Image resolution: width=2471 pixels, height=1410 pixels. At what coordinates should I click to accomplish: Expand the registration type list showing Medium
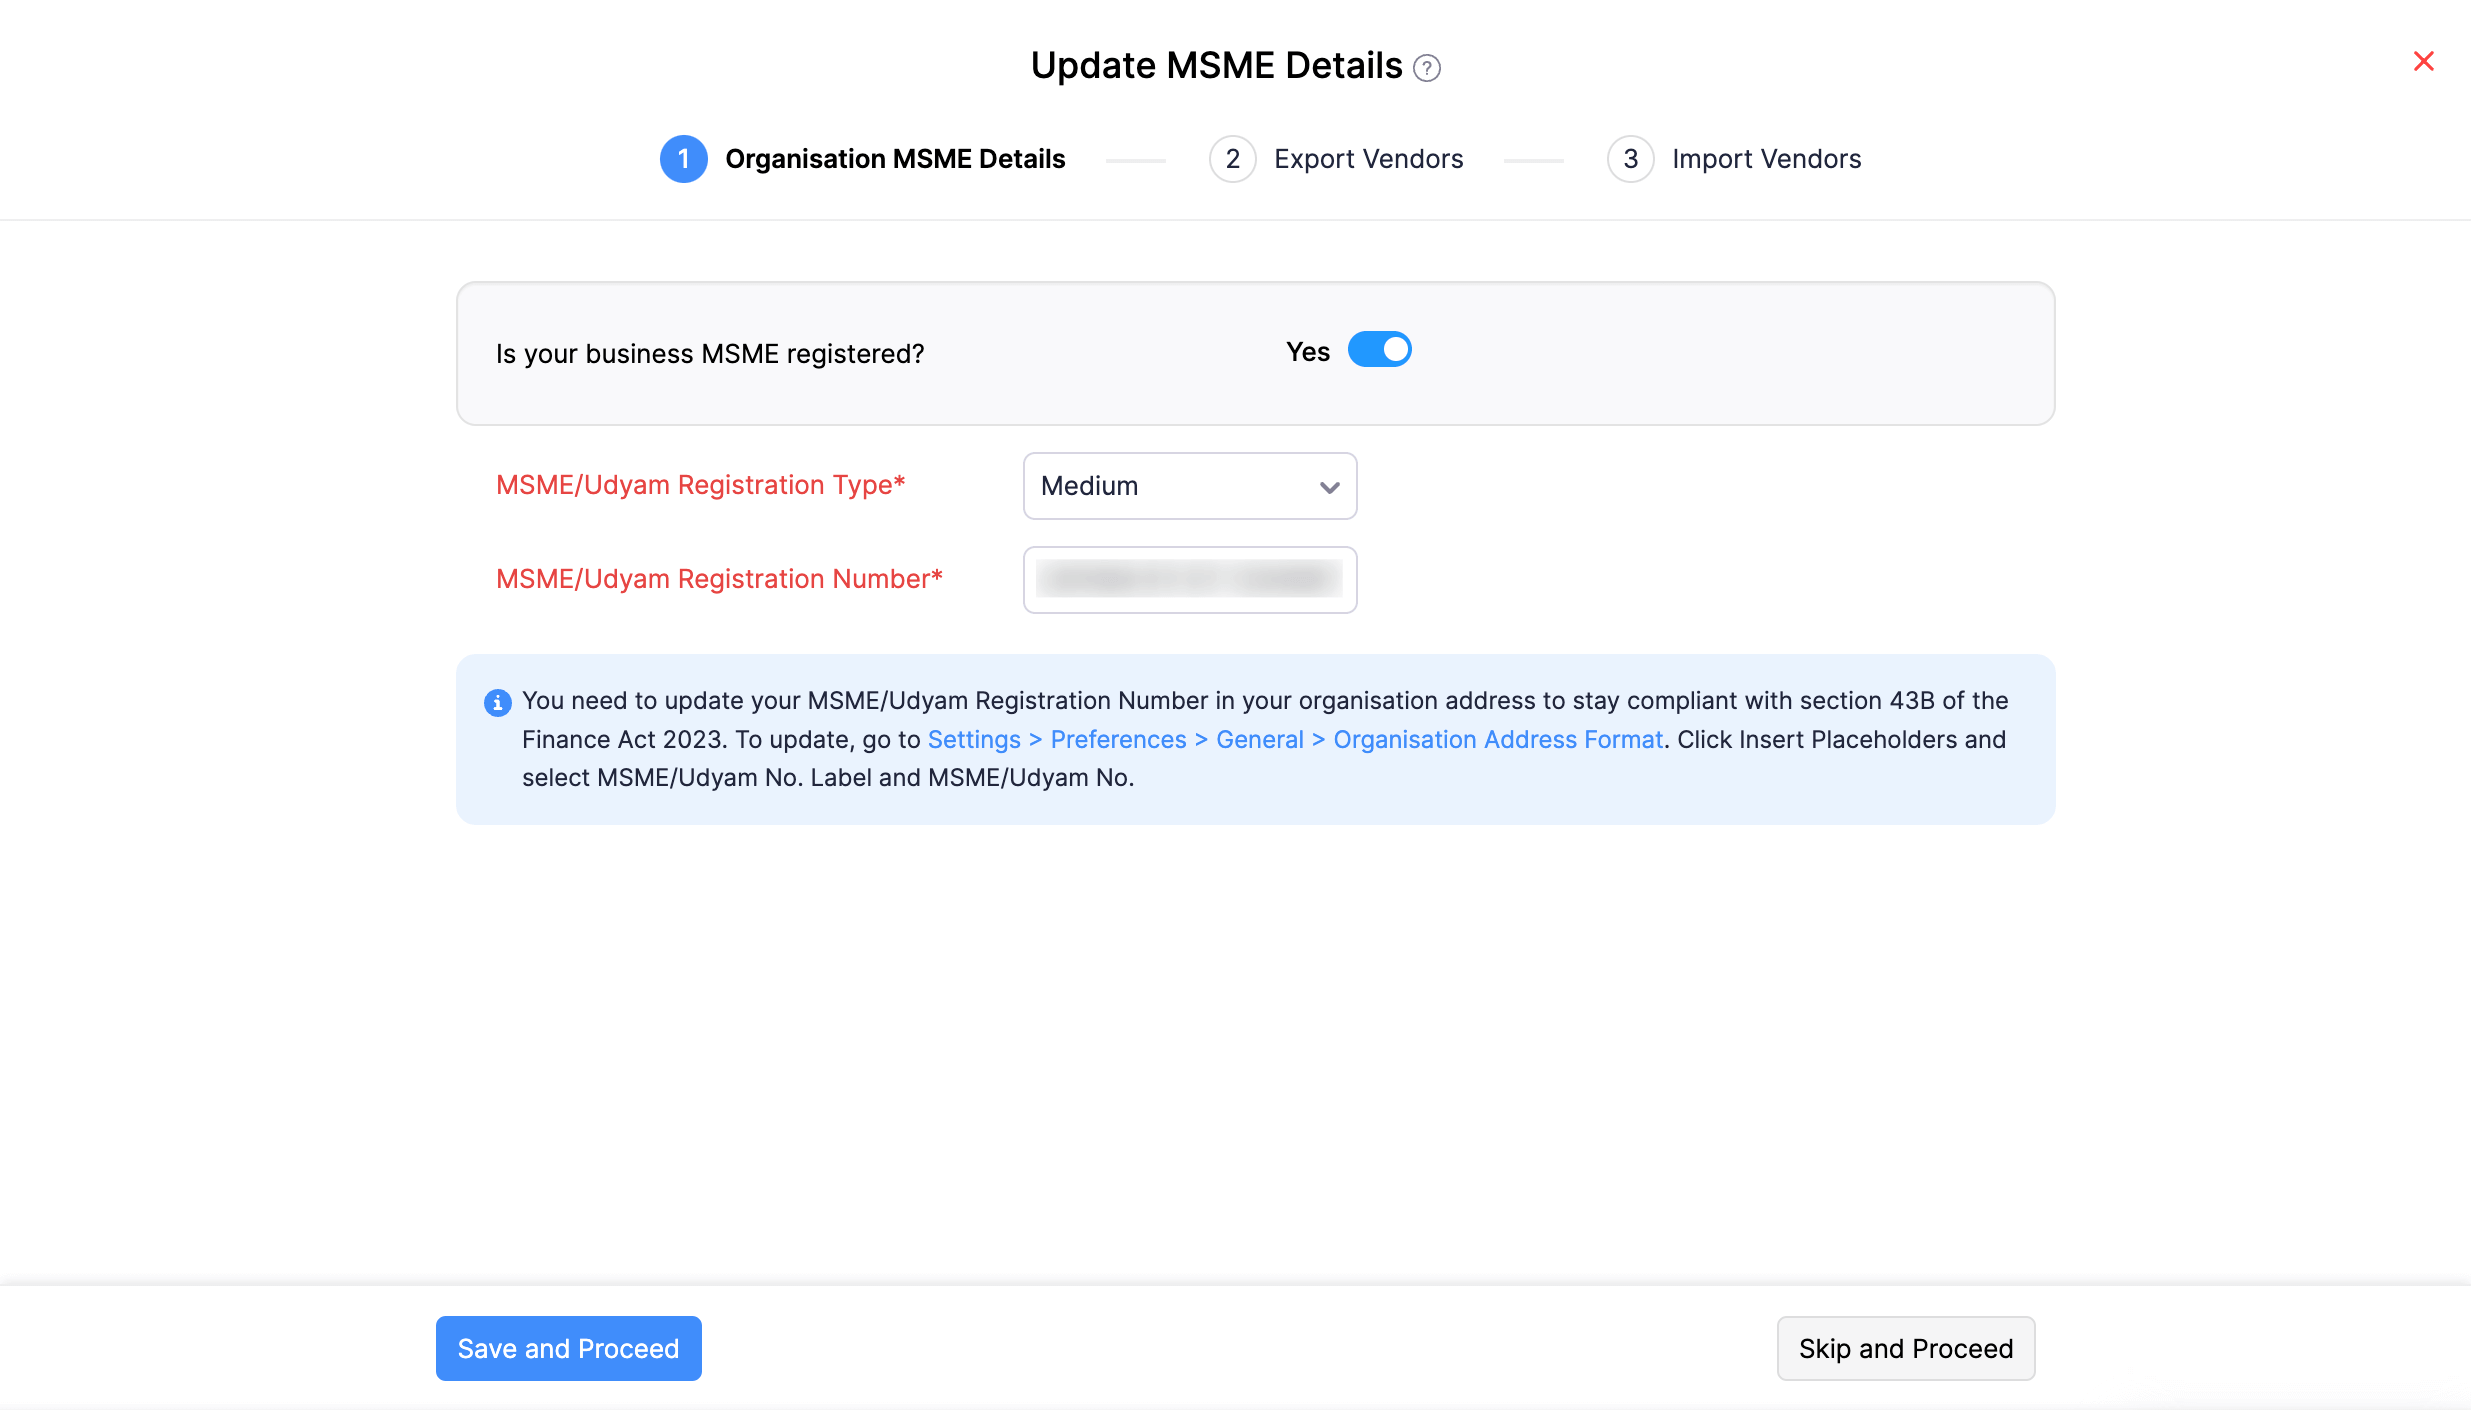pos(1189,486)
